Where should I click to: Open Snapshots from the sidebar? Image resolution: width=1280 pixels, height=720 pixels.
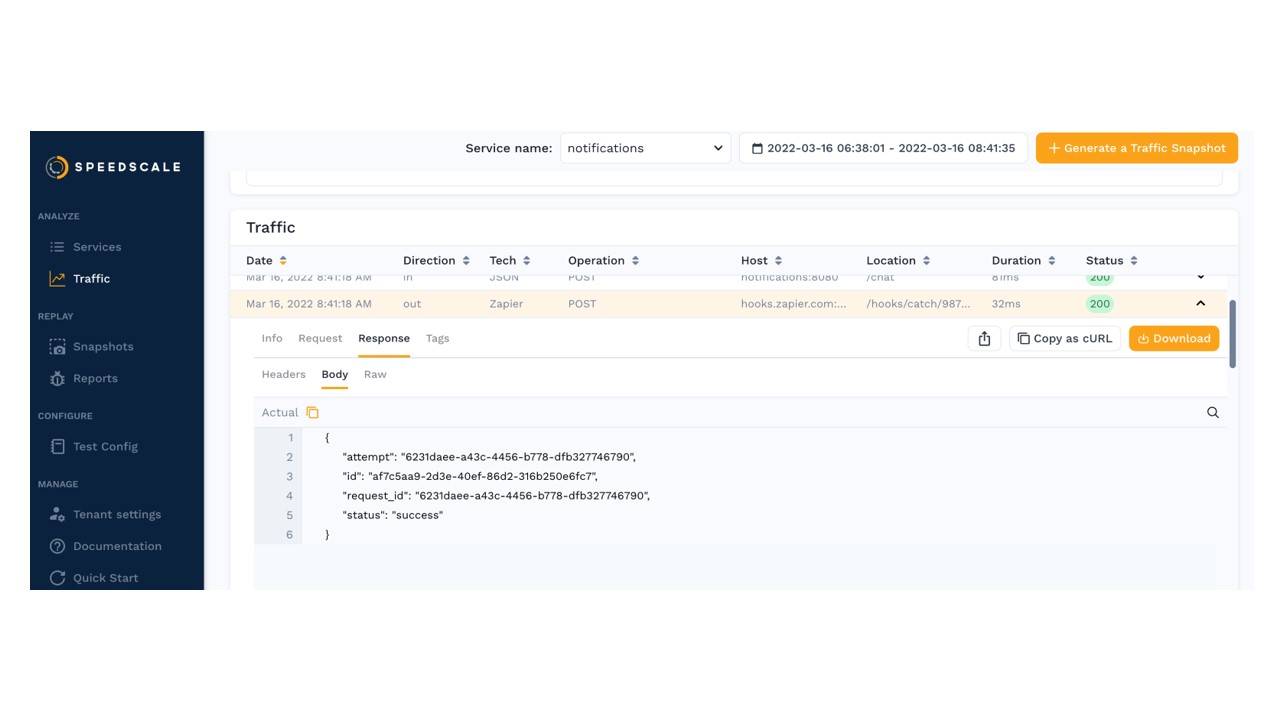(x=102, y=347)
